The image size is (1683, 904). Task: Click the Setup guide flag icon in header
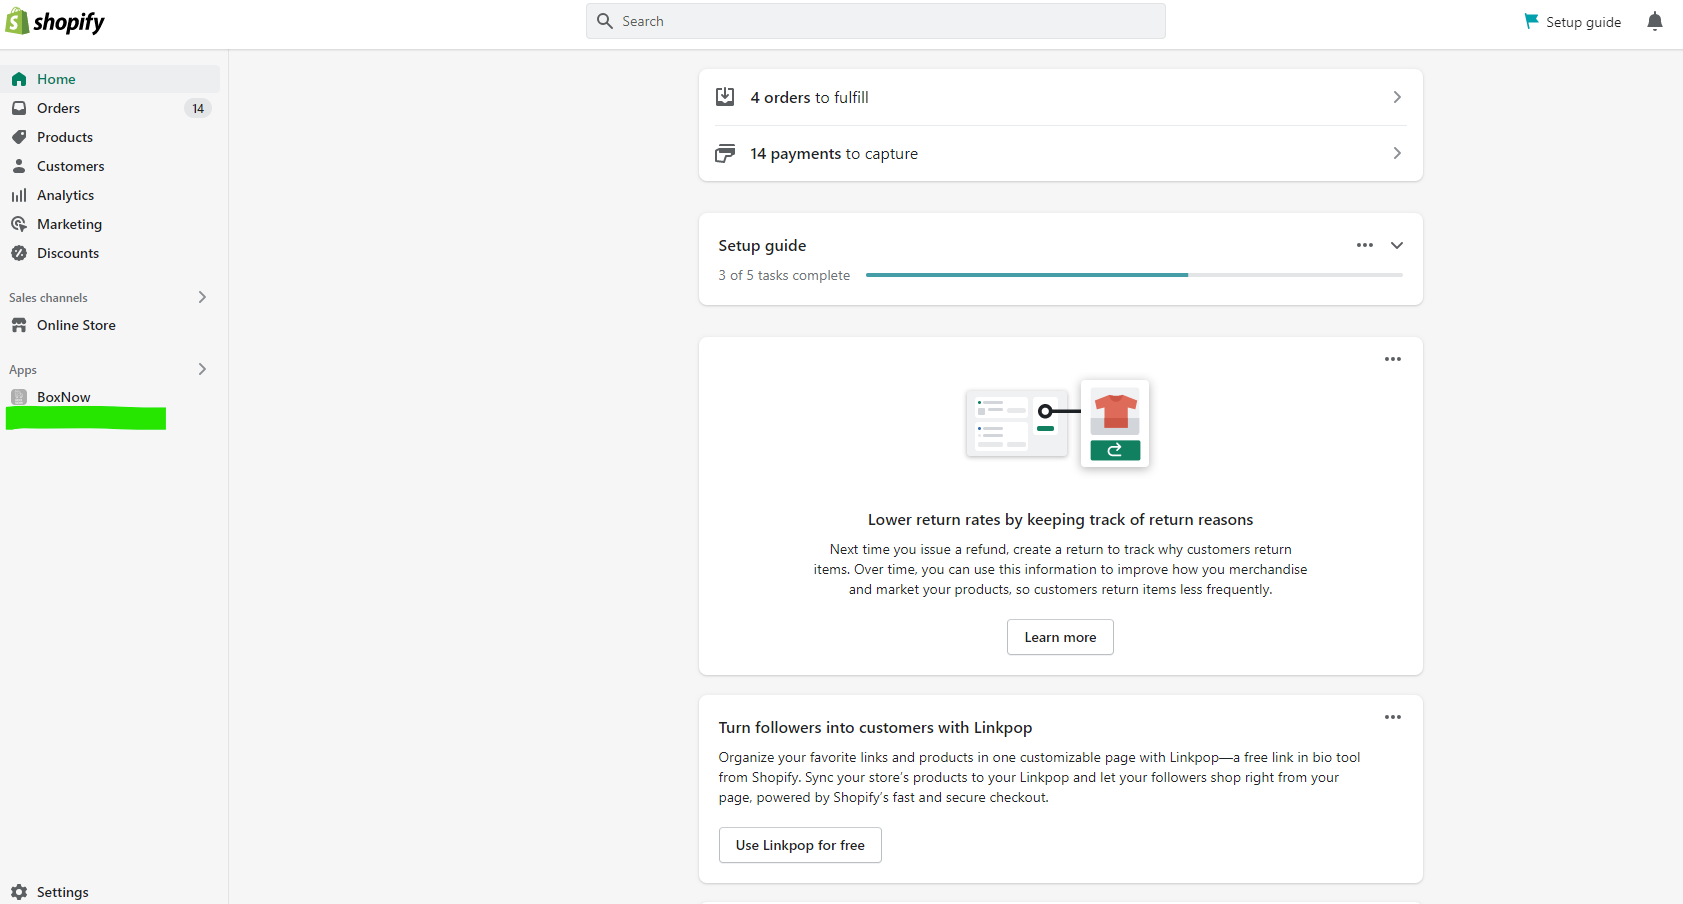point(1530,21)
